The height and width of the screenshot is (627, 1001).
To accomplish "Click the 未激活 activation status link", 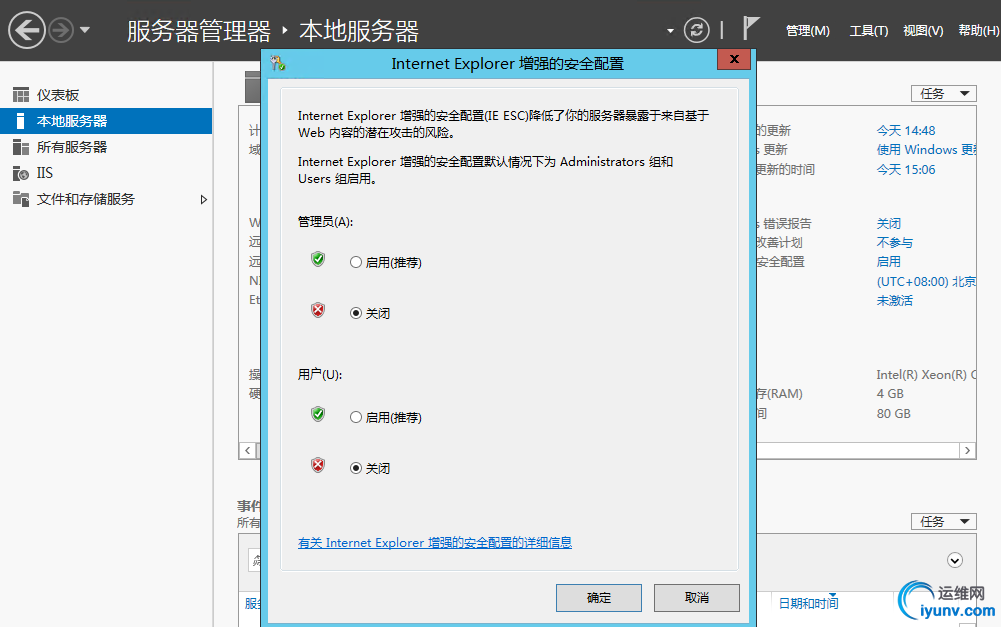I will [895, 301].
